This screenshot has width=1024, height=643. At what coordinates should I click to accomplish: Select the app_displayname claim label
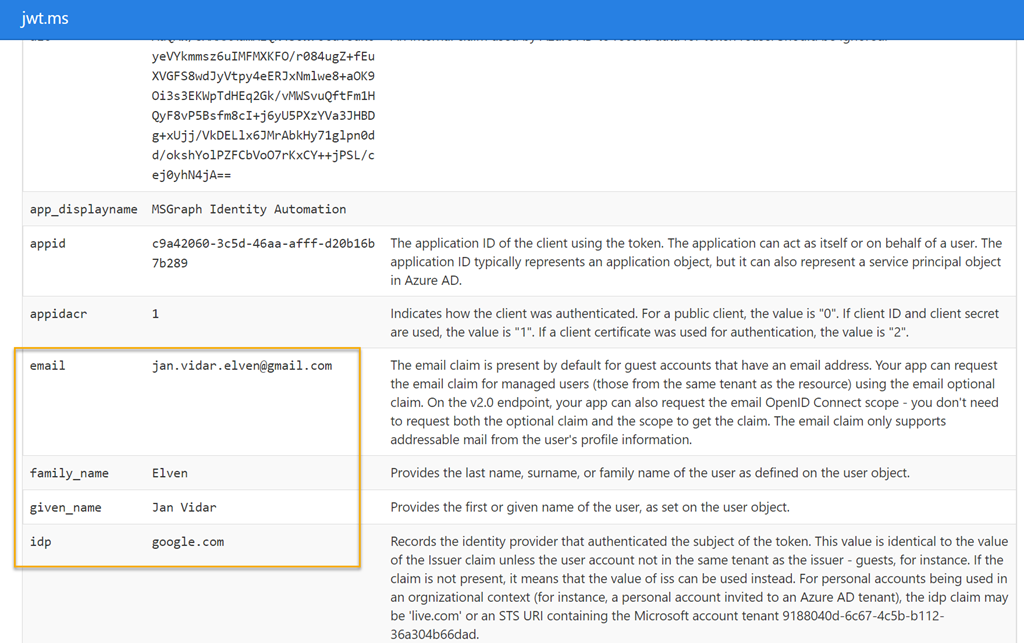[x=84, y=209]
